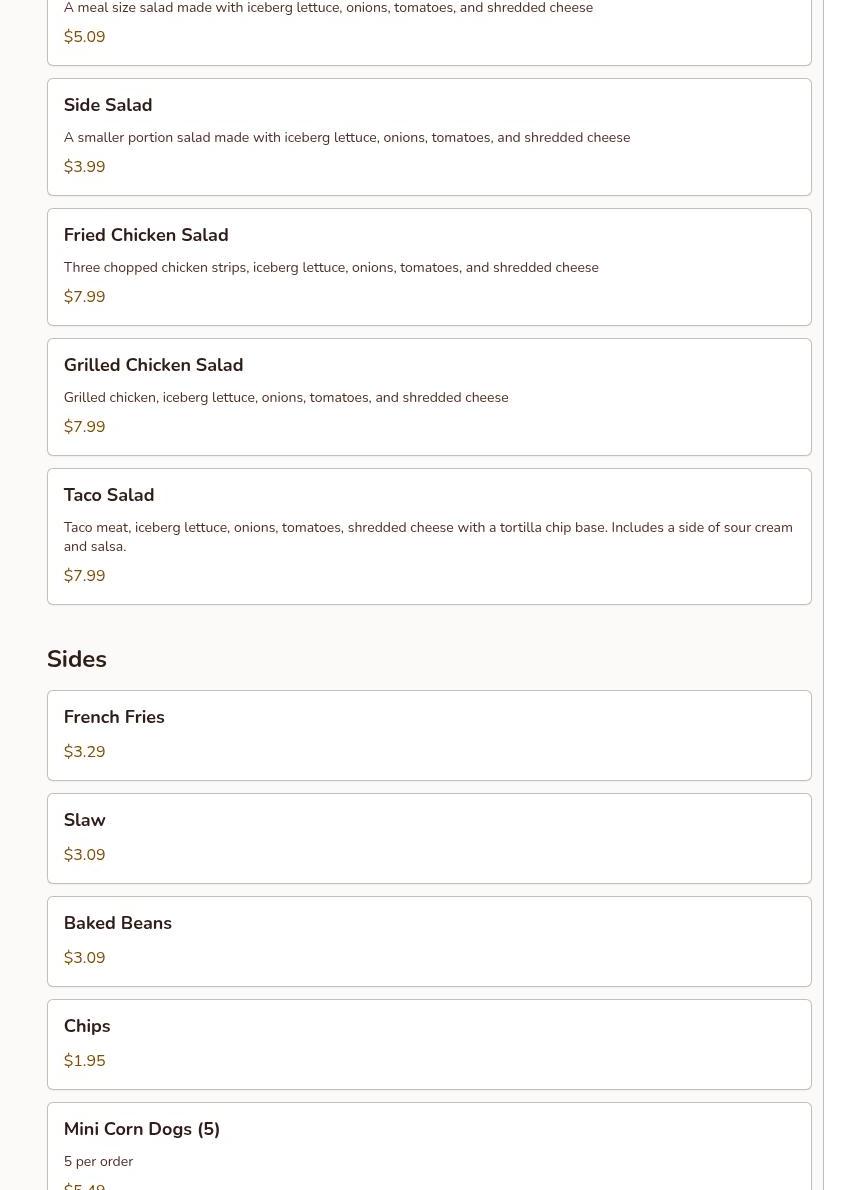Click the Fried Chicken Salad $7.99 price
This screenshot has width=844, height=1190.
click(x=85, y=297)
